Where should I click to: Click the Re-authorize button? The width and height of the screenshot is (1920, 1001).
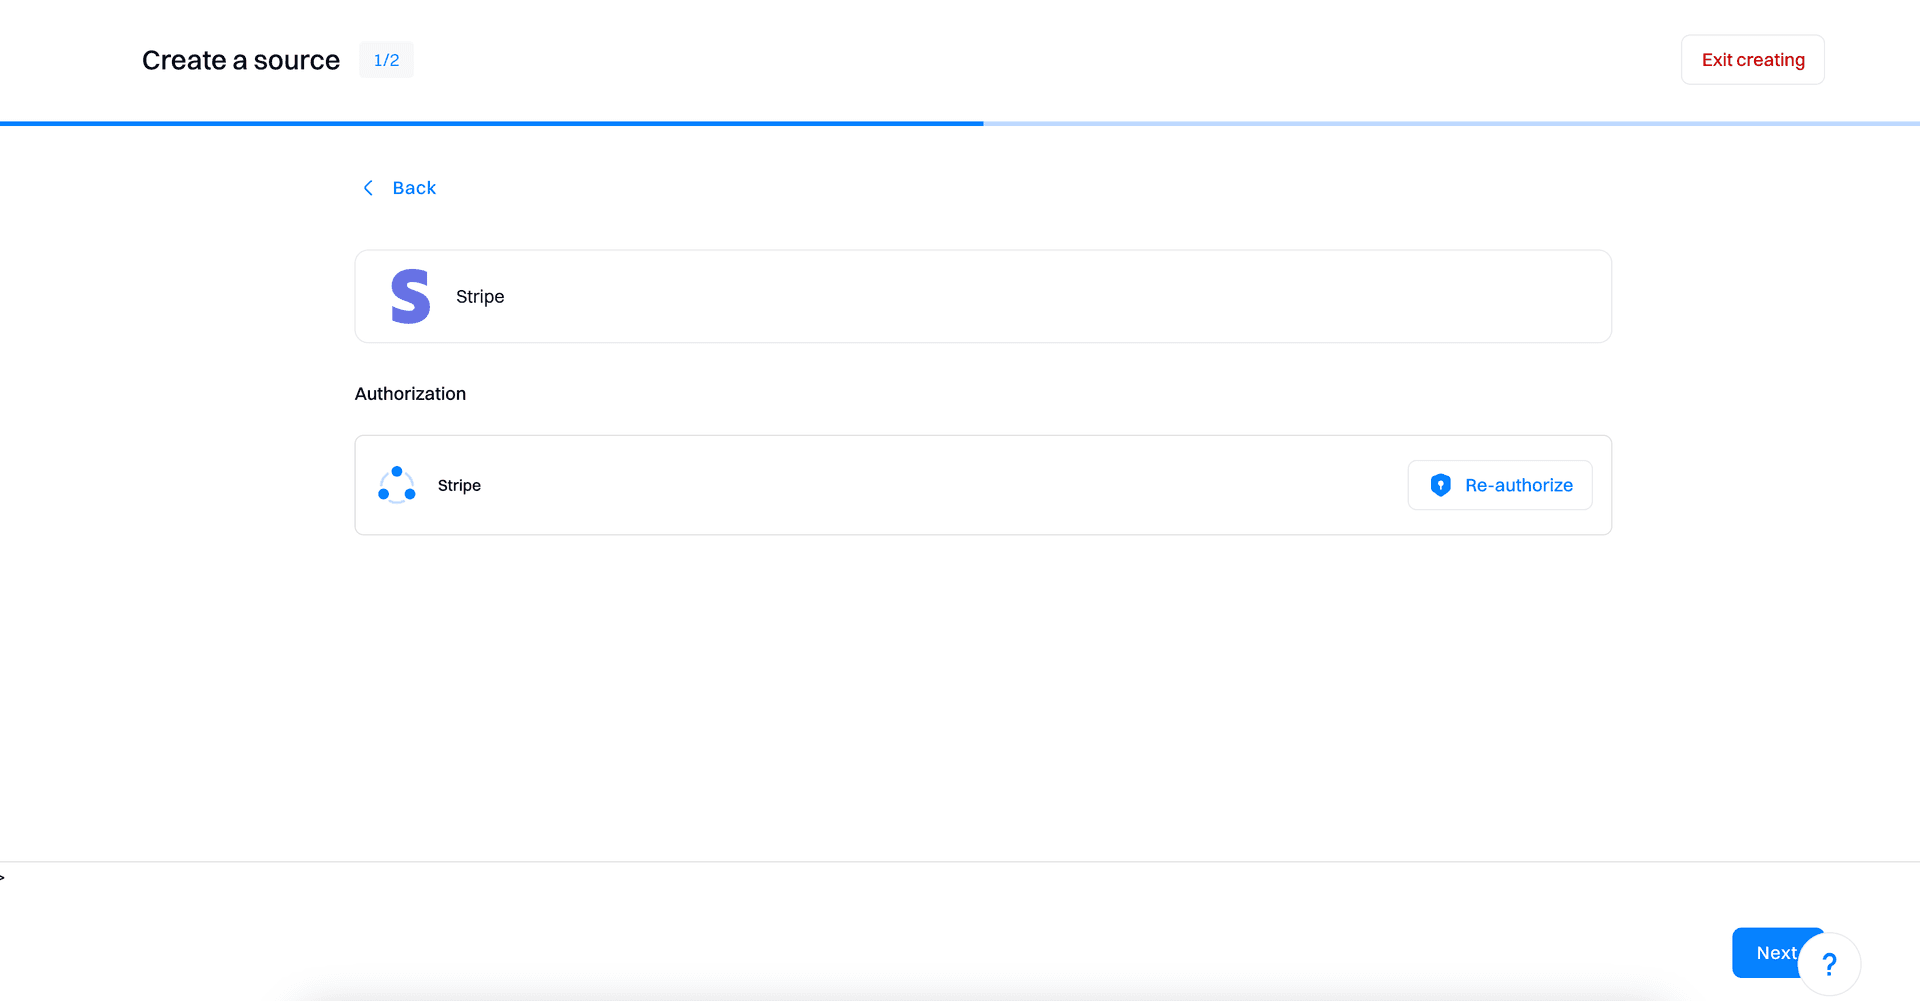1500,485
